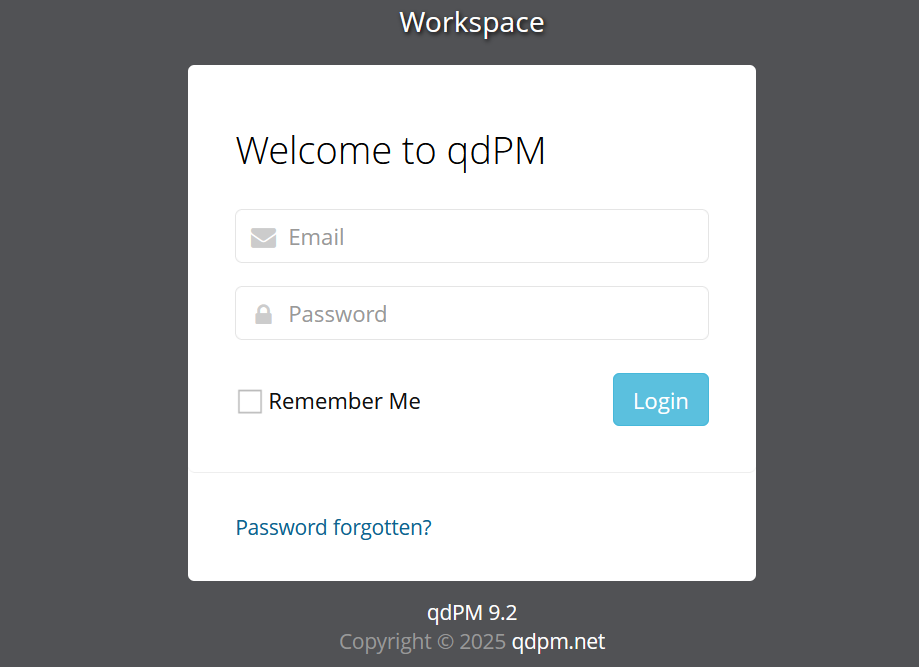Viewport: 919px width, 667px height.
Task: Open the Password forgotten? link
Action: (333, 527)
